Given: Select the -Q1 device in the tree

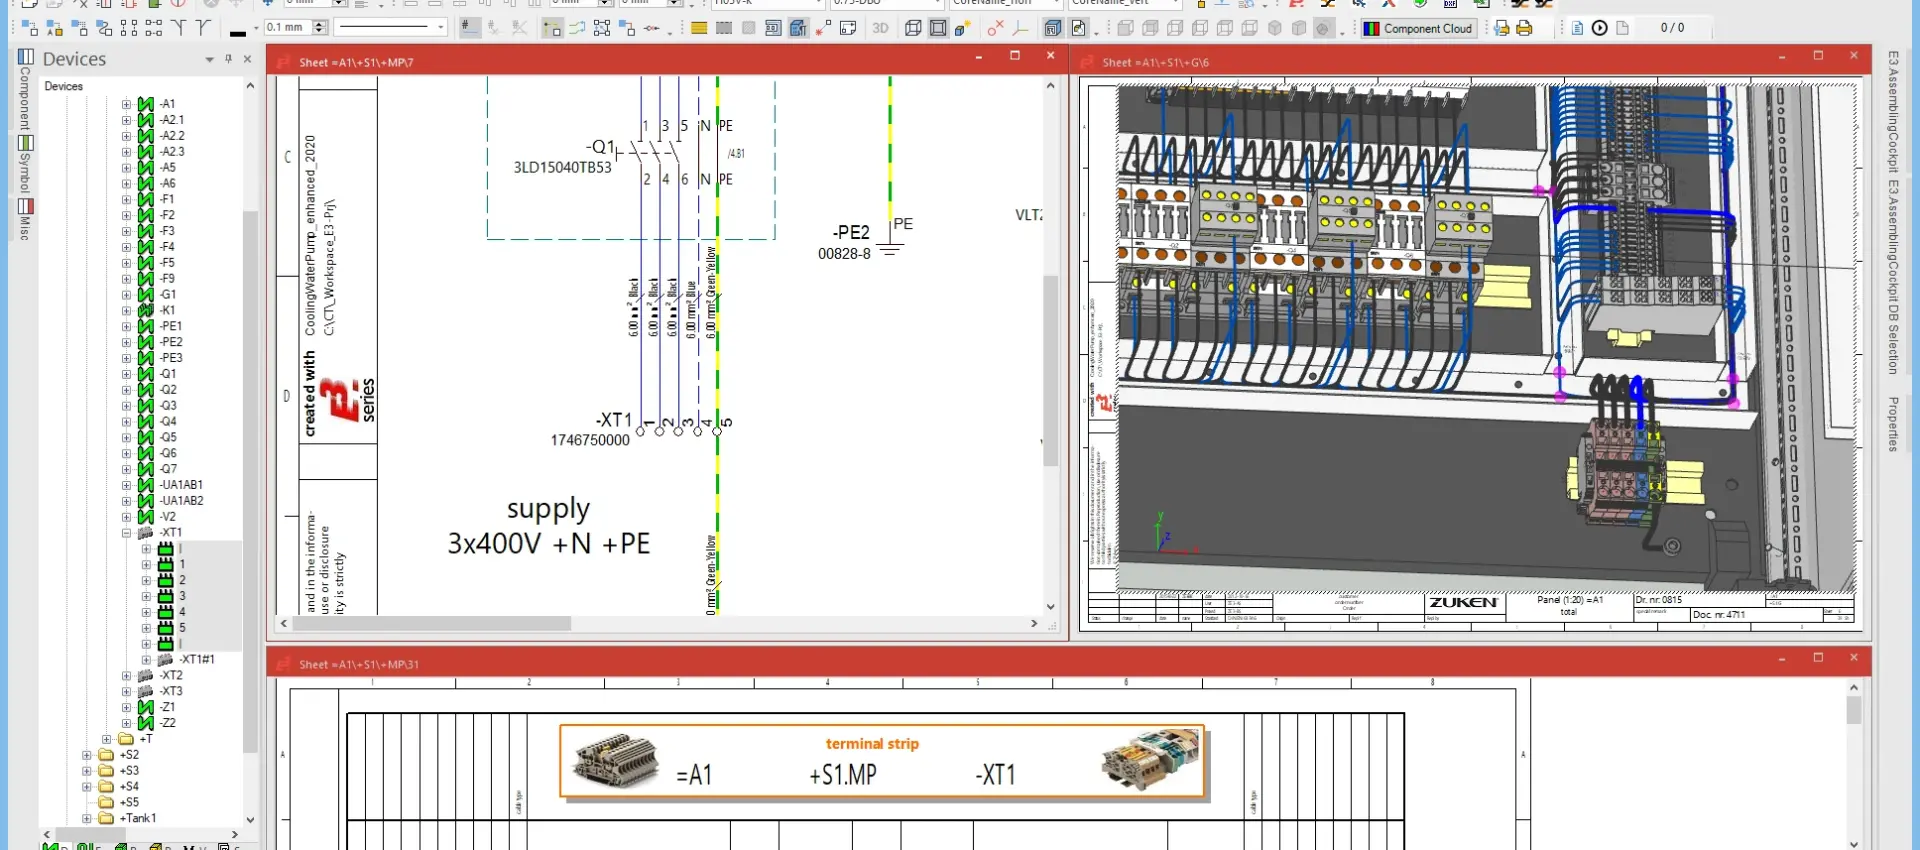Looking at the screenshot, I should coord(168,374).
